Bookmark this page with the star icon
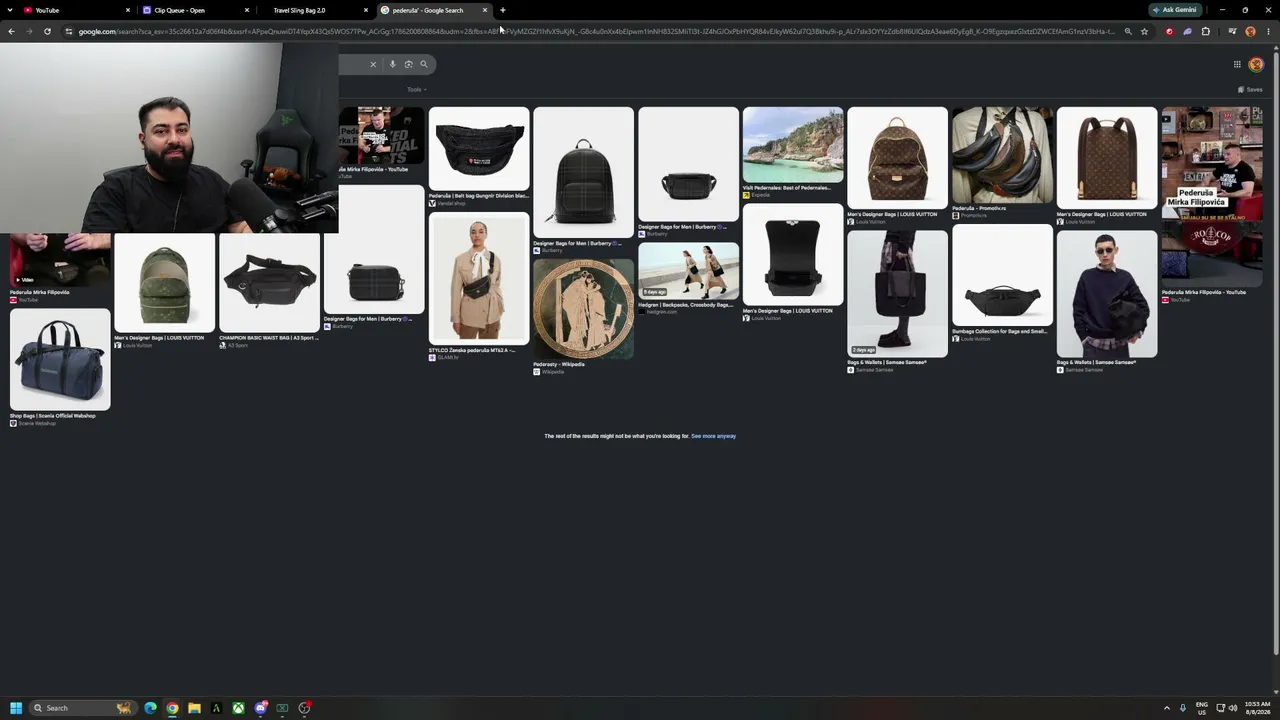 point(1145,31)
